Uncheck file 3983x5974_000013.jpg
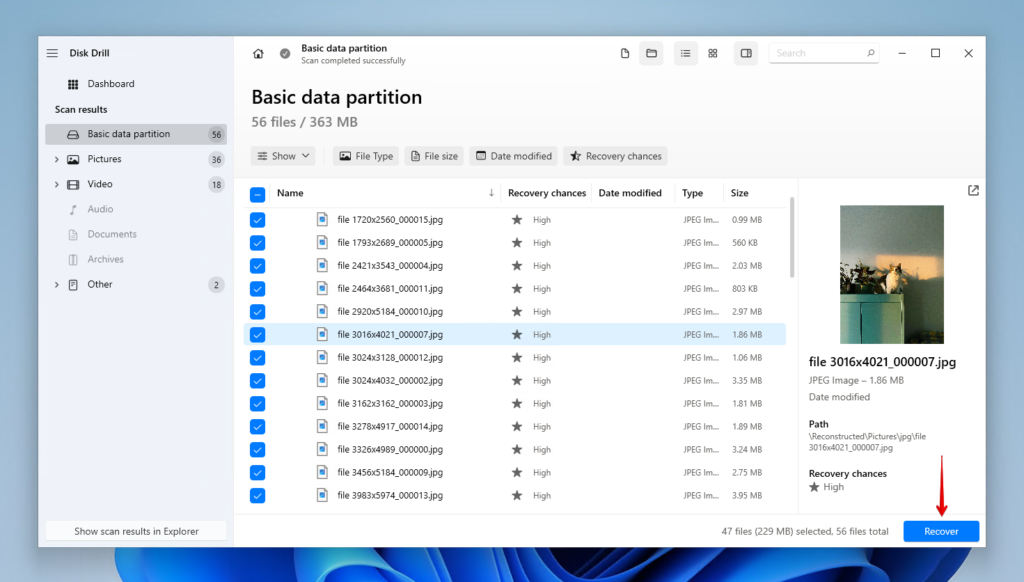The width and height of the screenshot is (1024, 582). (258, 495)
